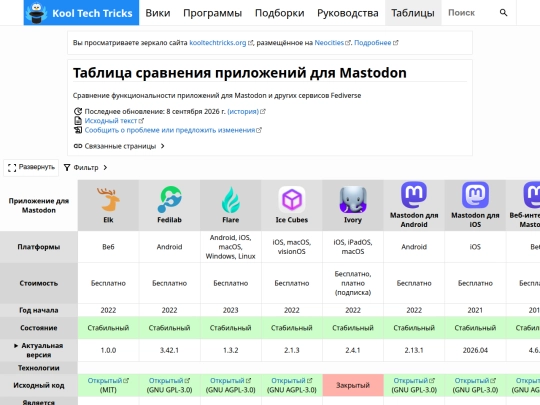Open the Вики menu

158,13
